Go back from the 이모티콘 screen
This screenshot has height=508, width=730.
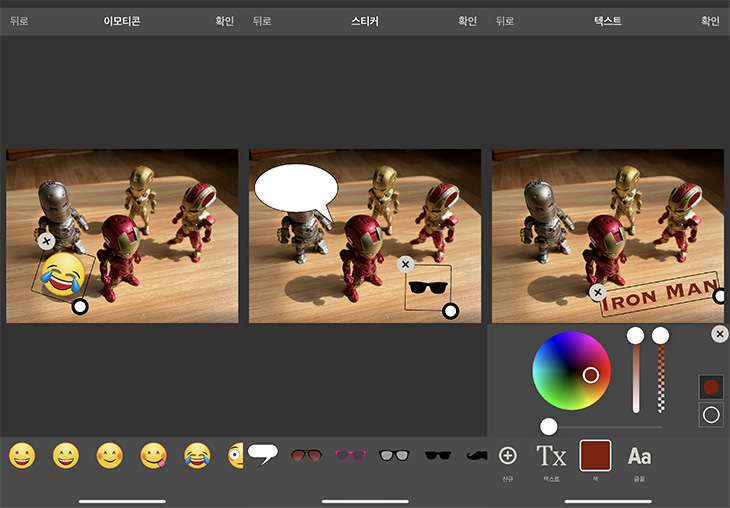pyautogui.click(x=19, y=21)
